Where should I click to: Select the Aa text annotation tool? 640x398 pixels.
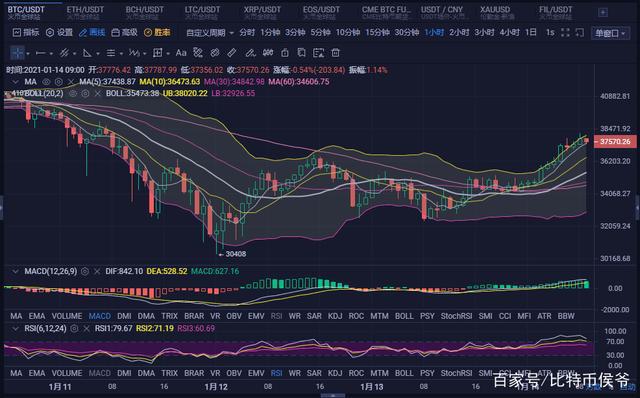(181, 53)
